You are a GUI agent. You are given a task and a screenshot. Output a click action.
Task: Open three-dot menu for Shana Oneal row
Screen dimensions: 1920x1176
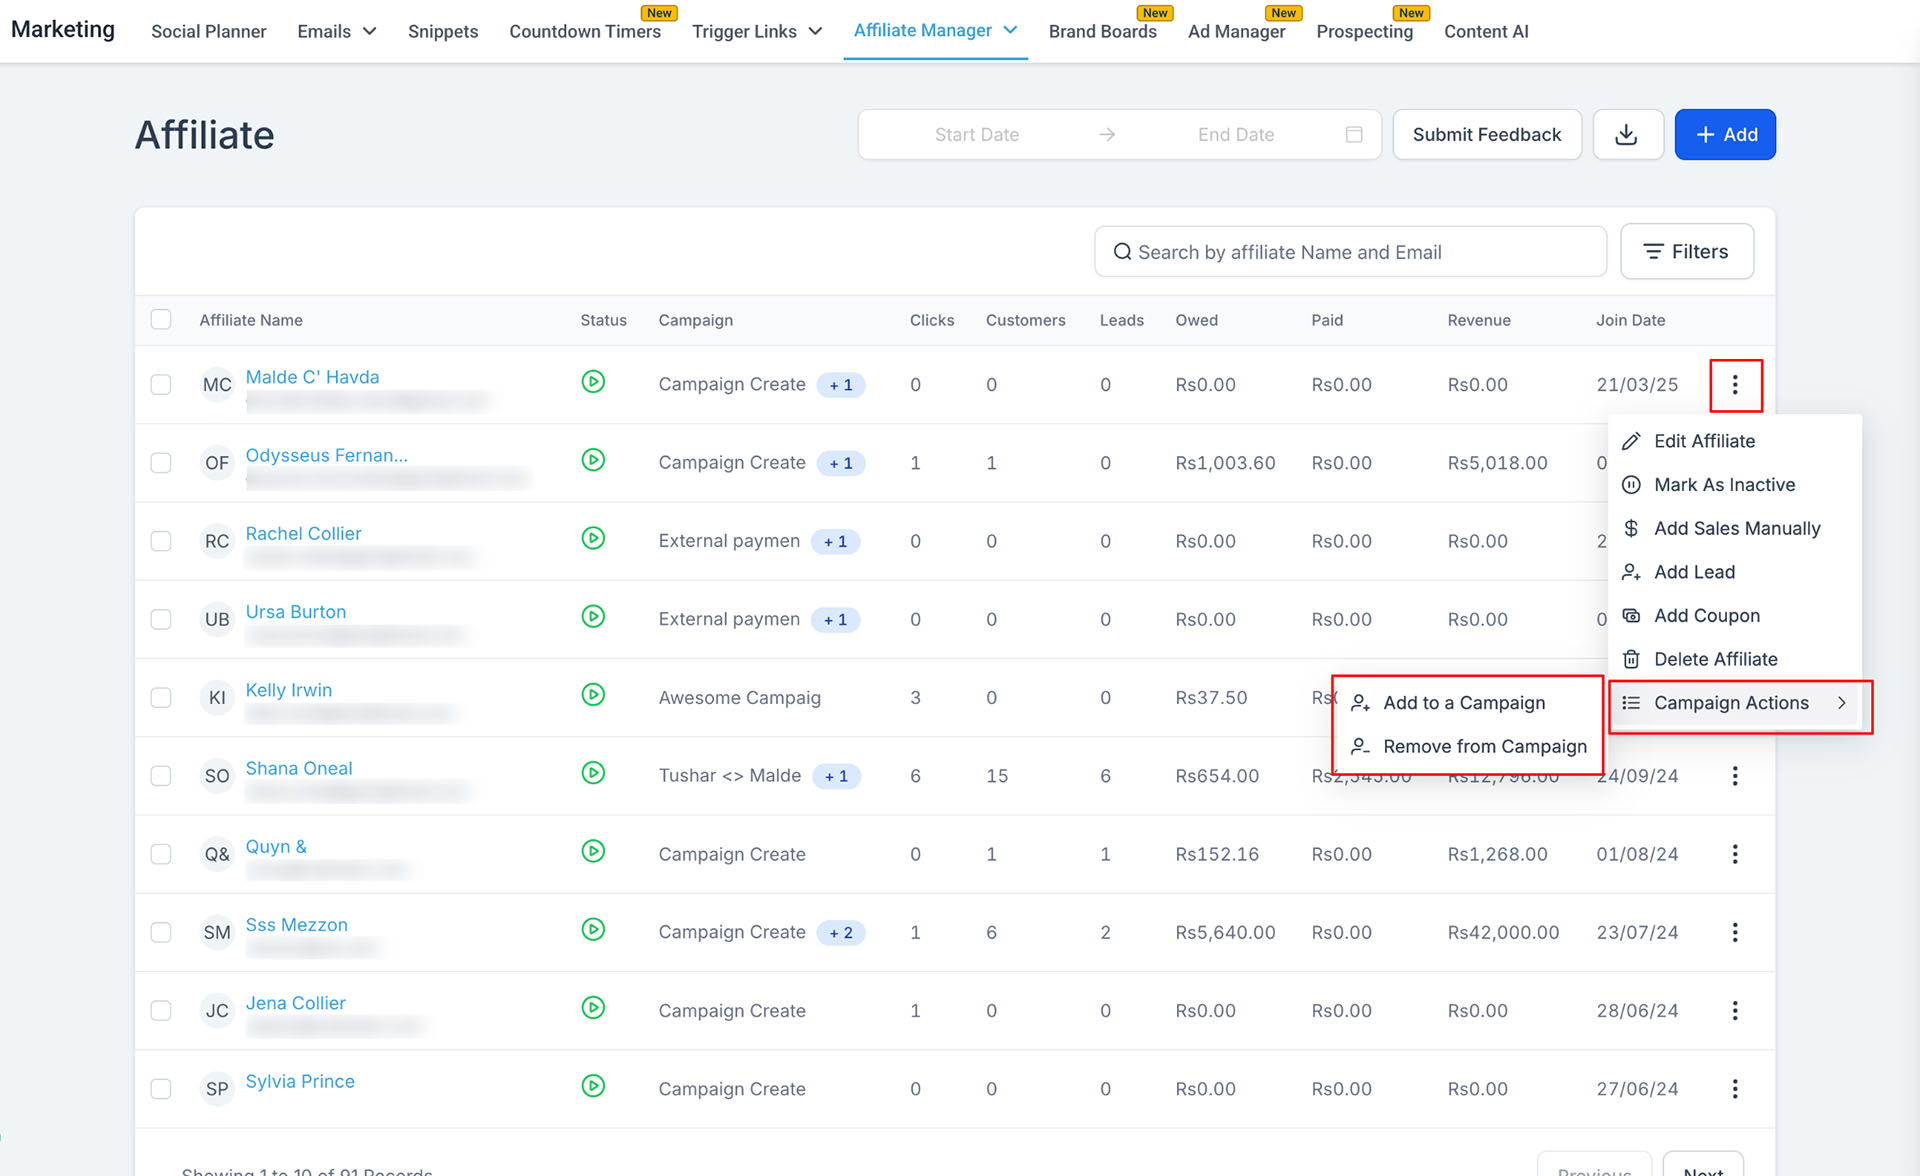pyautogui.click(x=1735, y=776)
